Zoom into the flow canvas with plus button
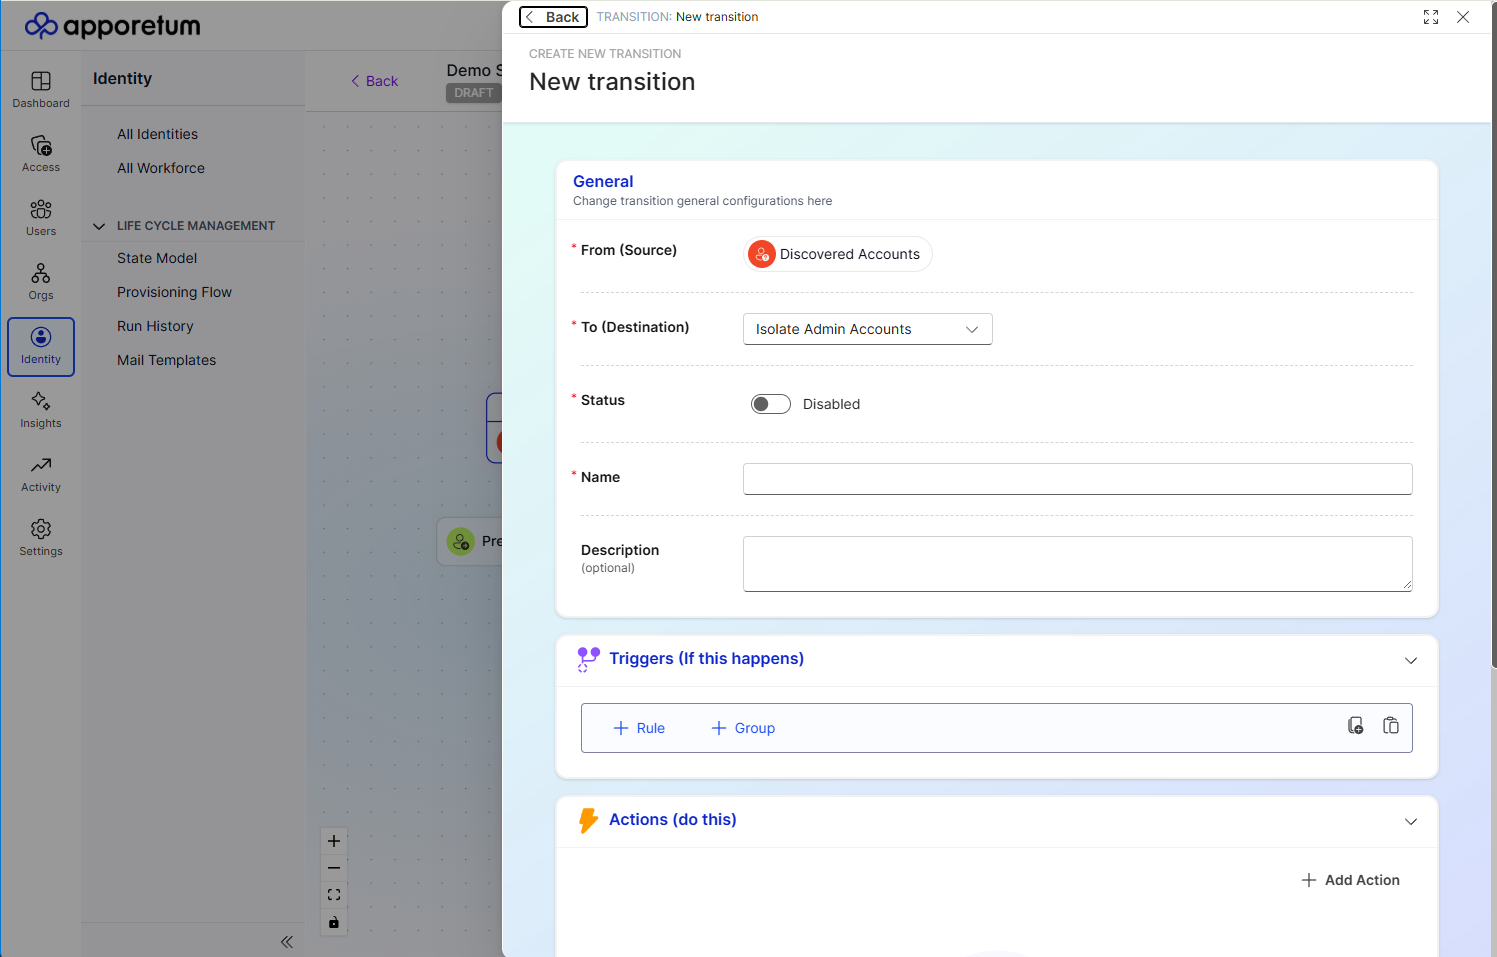 (x=334, y=841)
